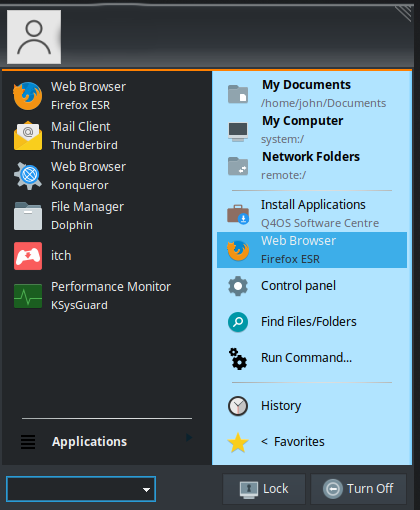
Task: Click the Control panel gear icon
Action: pos(238,286)
